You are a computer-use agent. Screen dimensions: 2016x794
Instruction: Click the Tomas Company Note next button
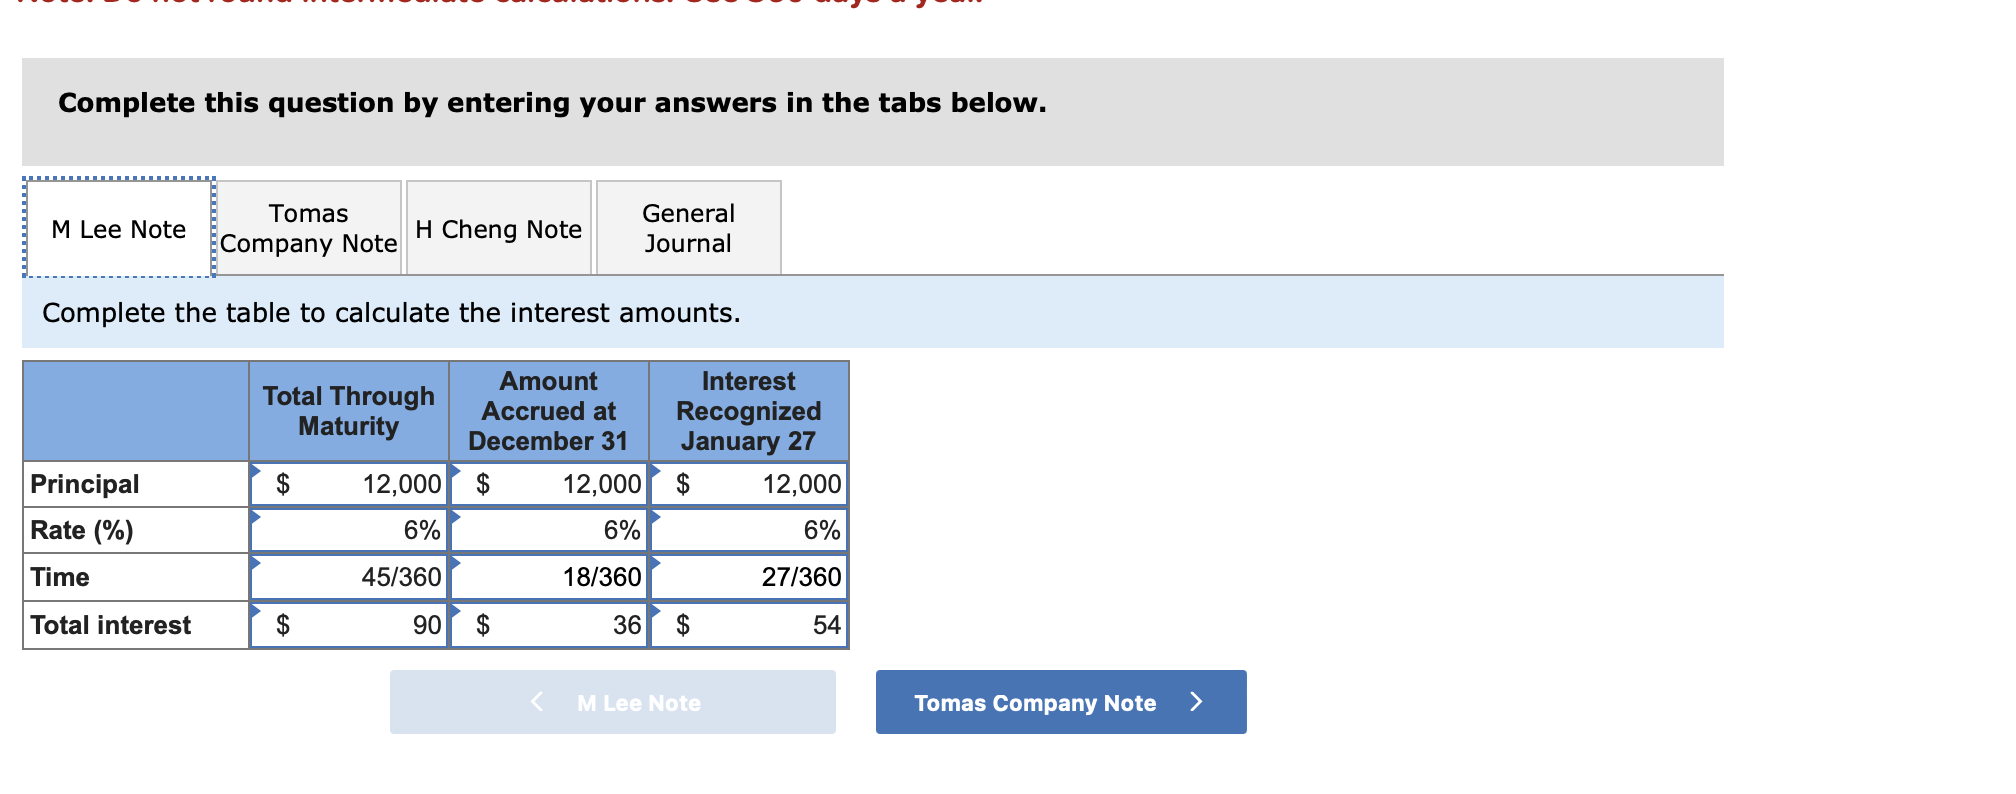[x=1060, y=702]
